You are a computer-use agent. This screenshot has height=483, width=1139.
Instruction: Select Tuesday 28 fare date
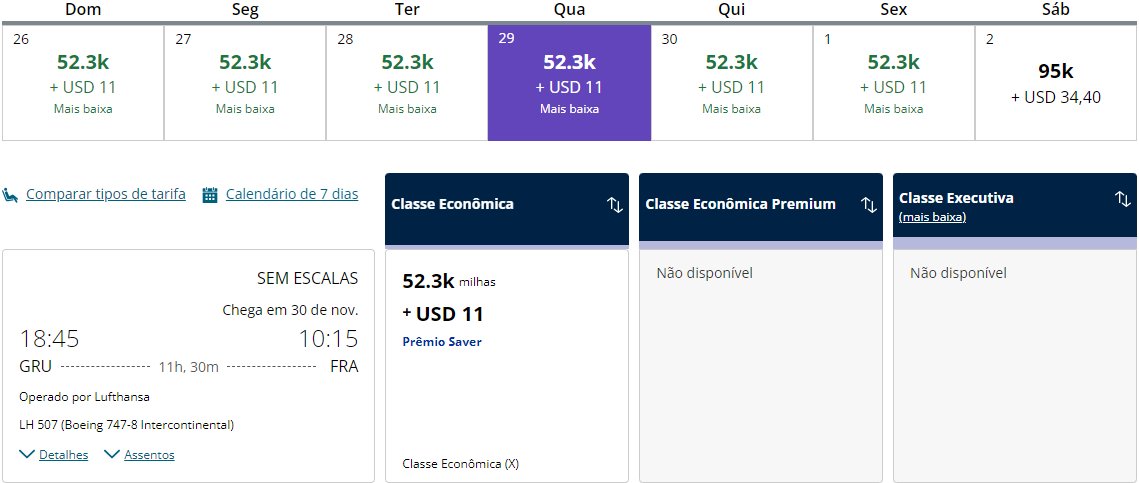[407, 83]
